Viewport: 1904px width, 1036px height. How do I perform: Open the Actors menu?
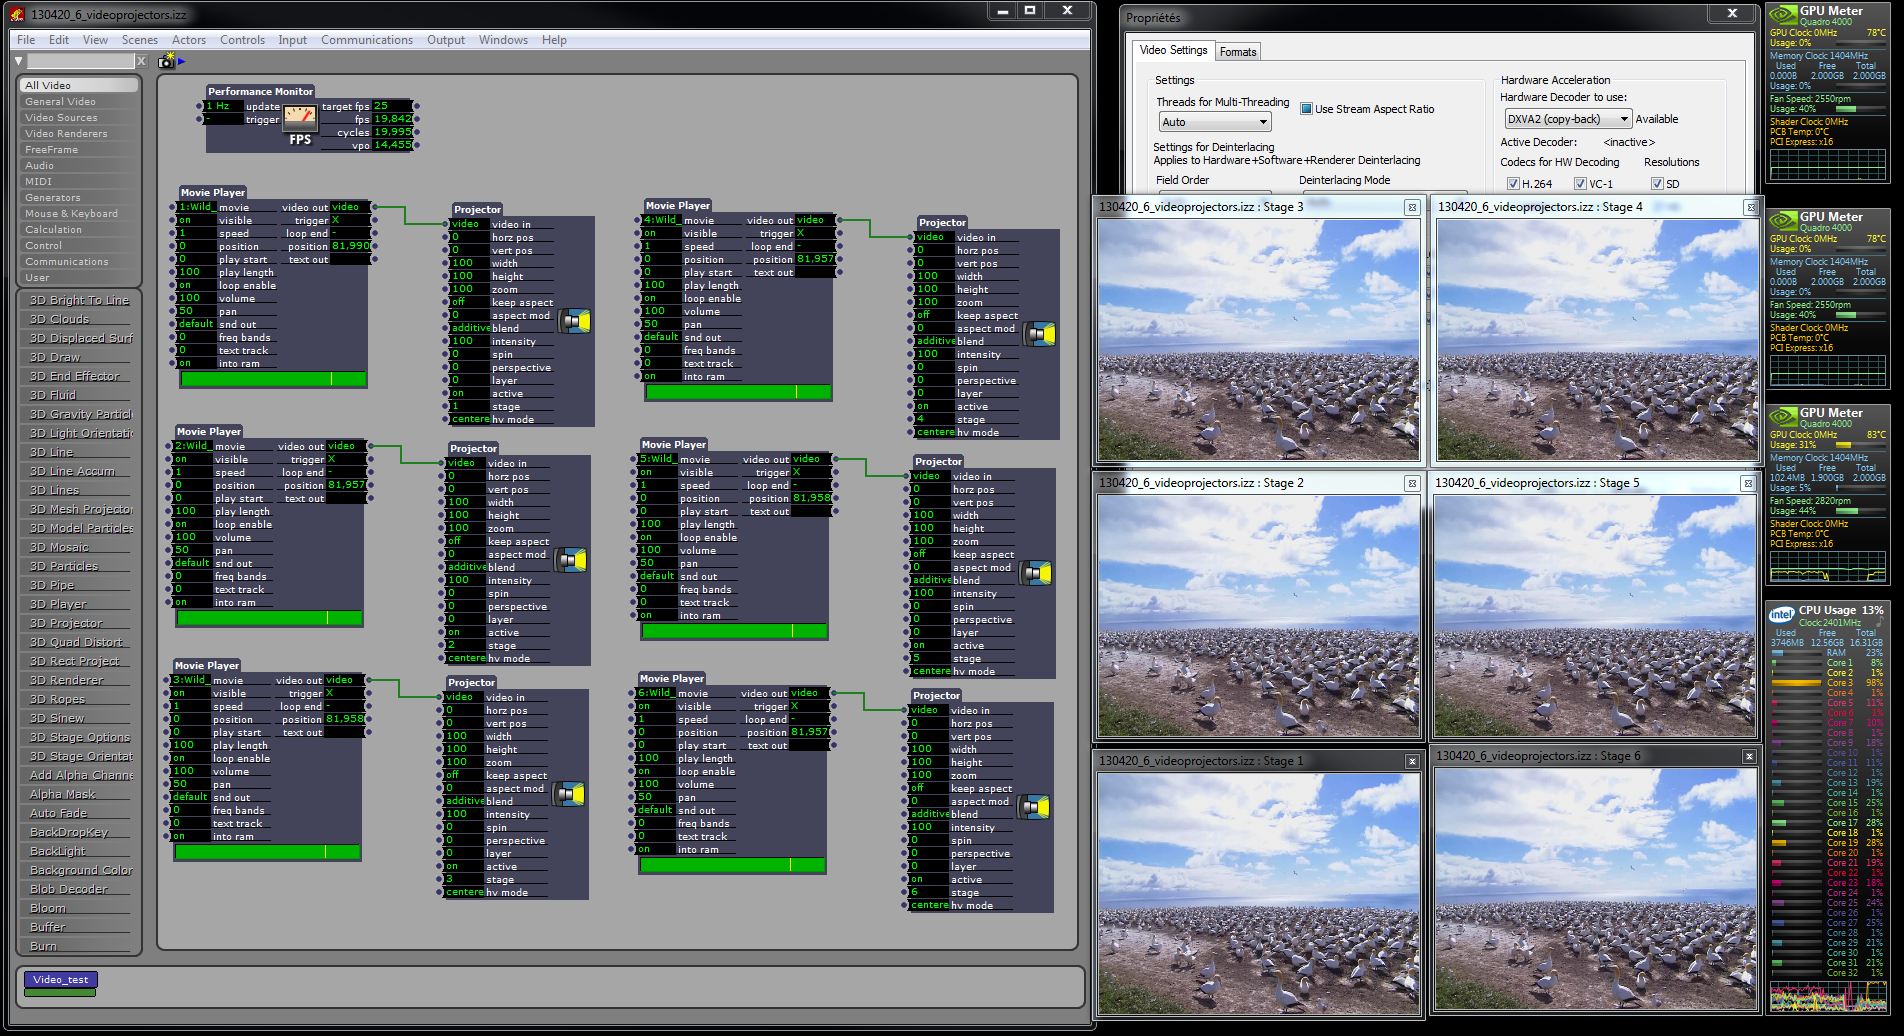(x=189, y=40)
